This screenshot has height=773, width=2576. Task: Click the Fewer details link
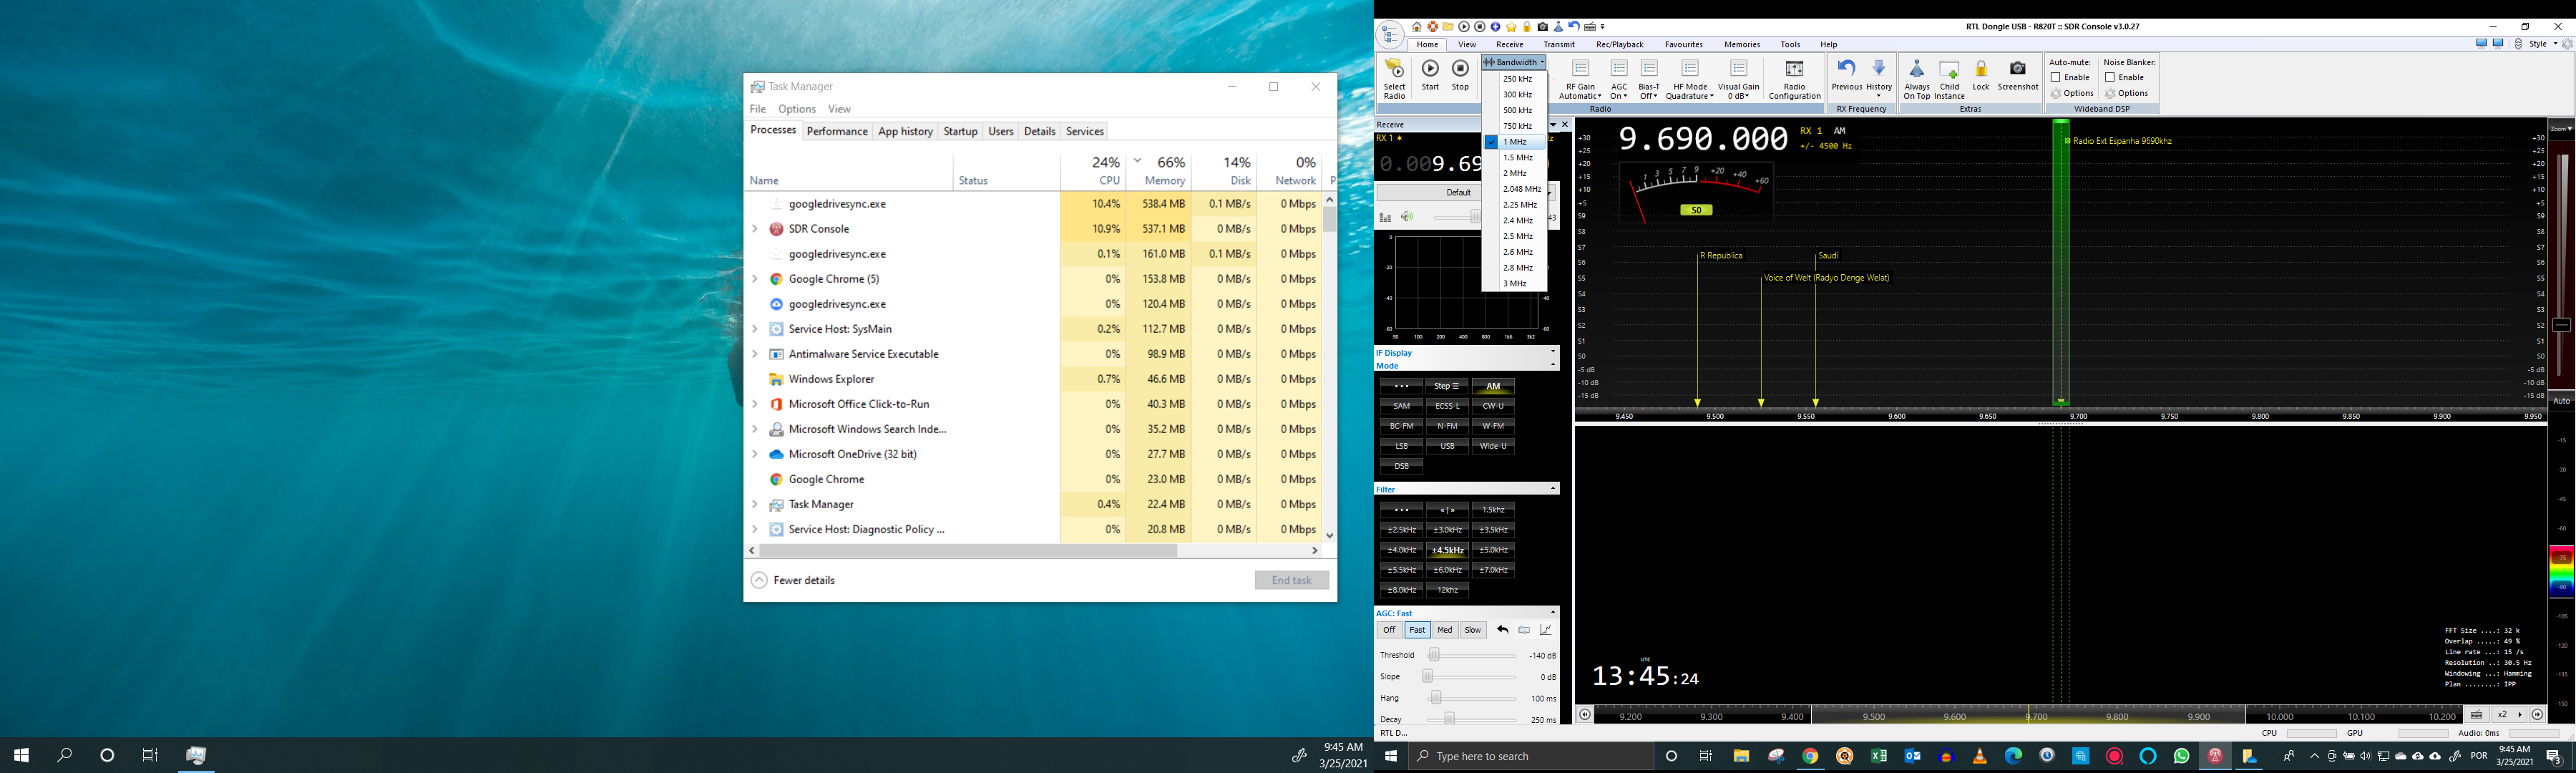point(803,580)
